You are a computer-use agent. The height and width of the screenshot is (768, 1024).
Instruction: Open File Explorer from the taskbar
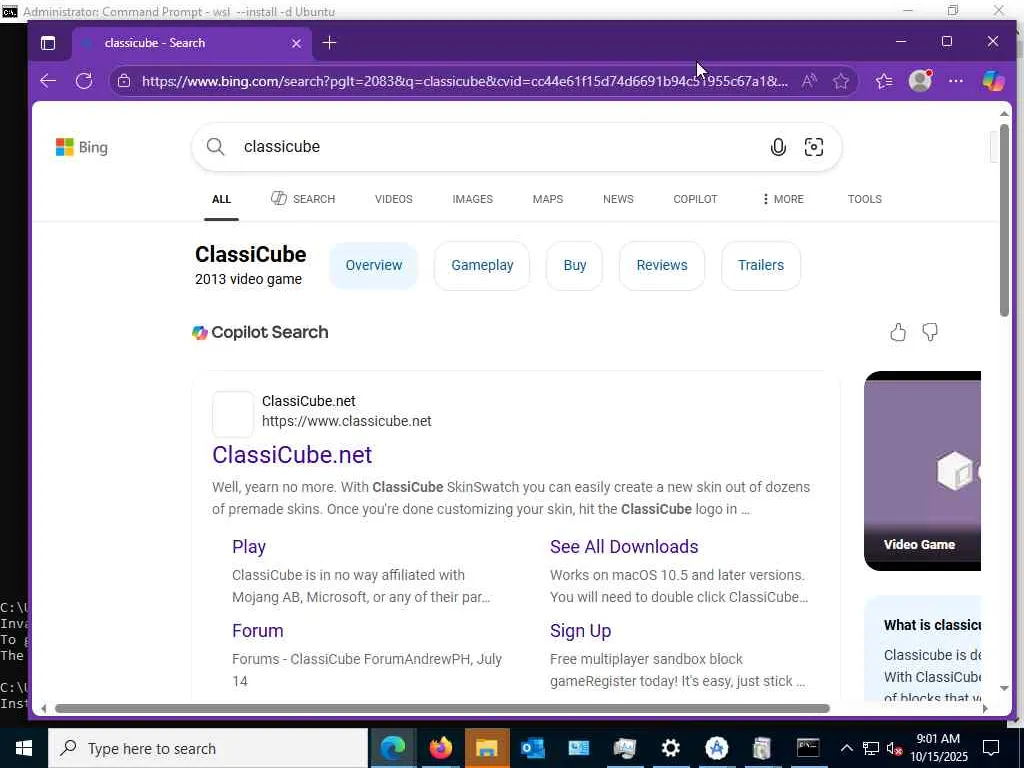487,748
